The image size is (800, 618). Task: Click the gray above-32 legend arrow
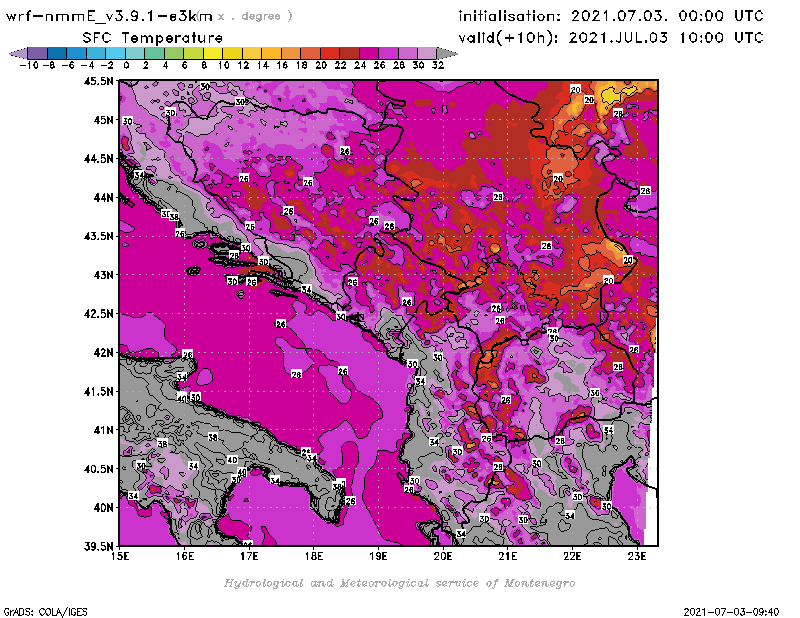click(447, 53)
